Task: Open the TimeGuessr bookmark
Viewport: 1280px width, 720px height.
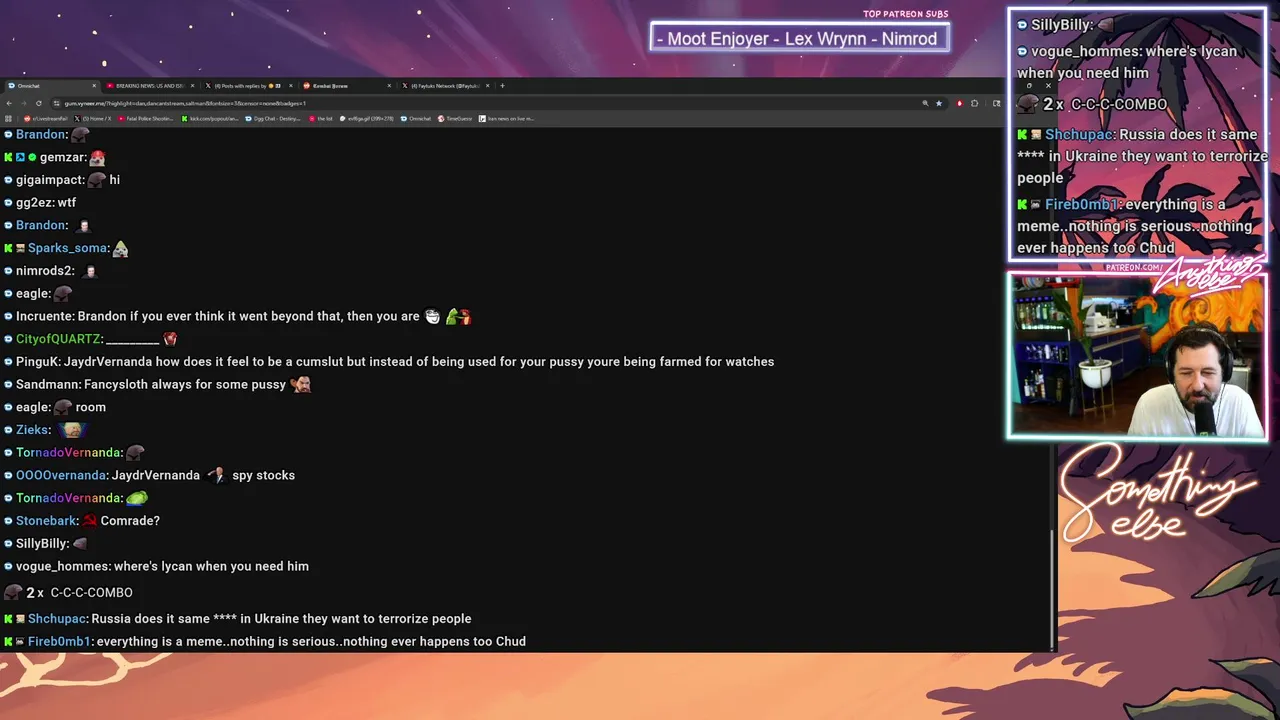Action: [x=455, y=119]
